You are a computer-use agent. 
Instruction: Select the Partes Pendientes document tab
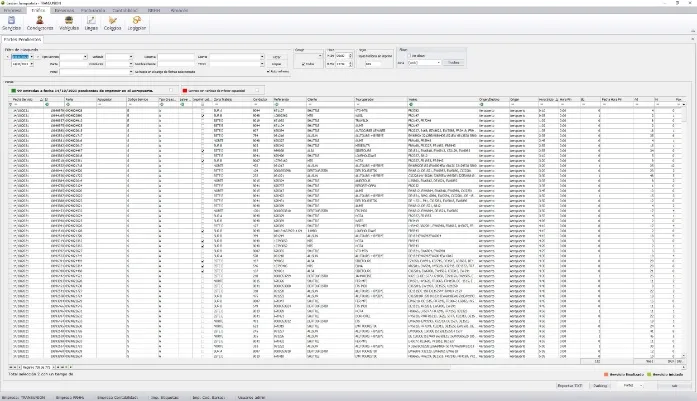tap(22, 40)
